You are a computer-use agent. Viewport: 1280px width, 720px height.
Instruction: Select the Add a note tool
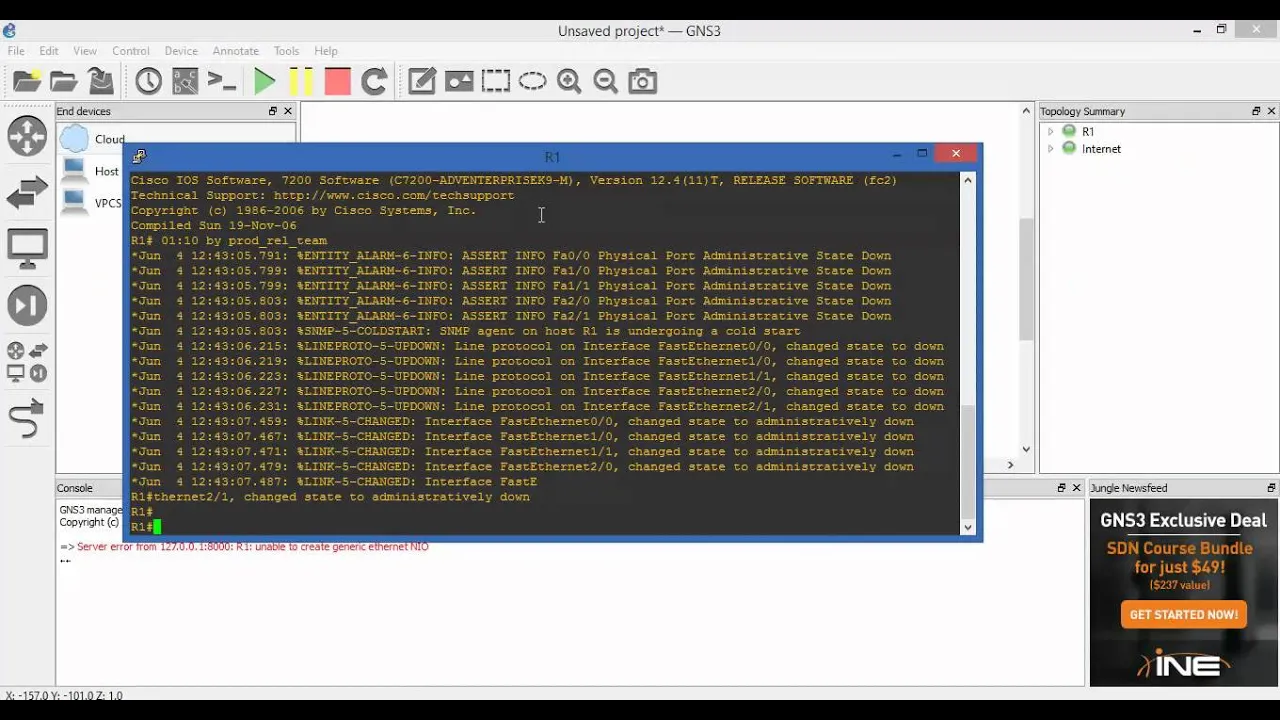(x=422, y=81)
